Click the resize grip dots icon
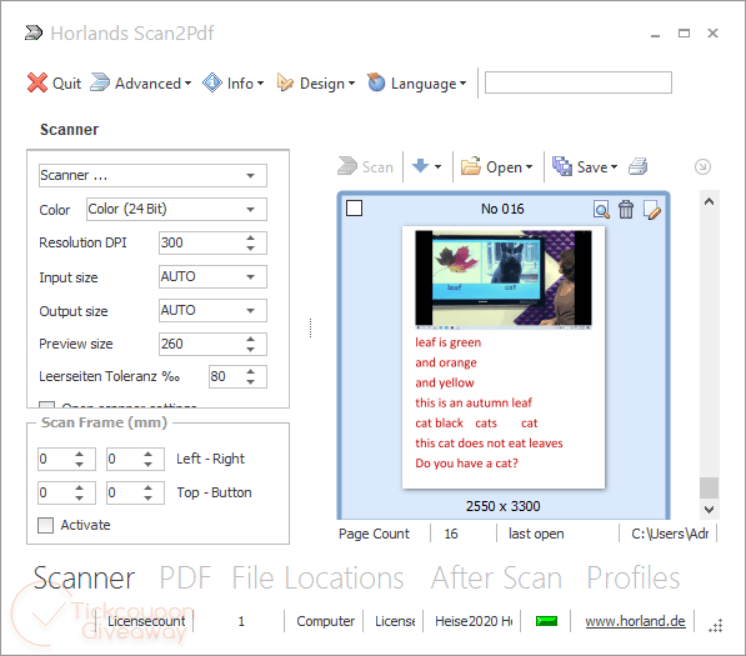This screenshot has height=656, width=746. click(x=716, y=625)
